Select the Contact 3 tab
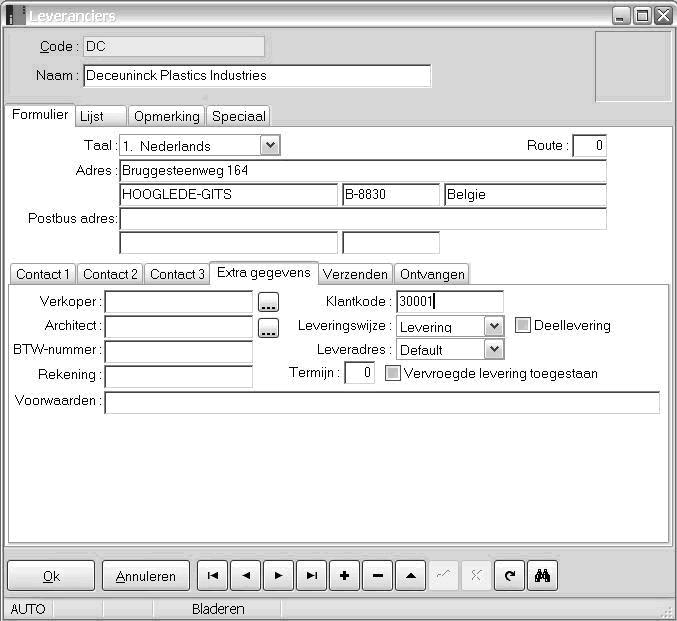 177,274
